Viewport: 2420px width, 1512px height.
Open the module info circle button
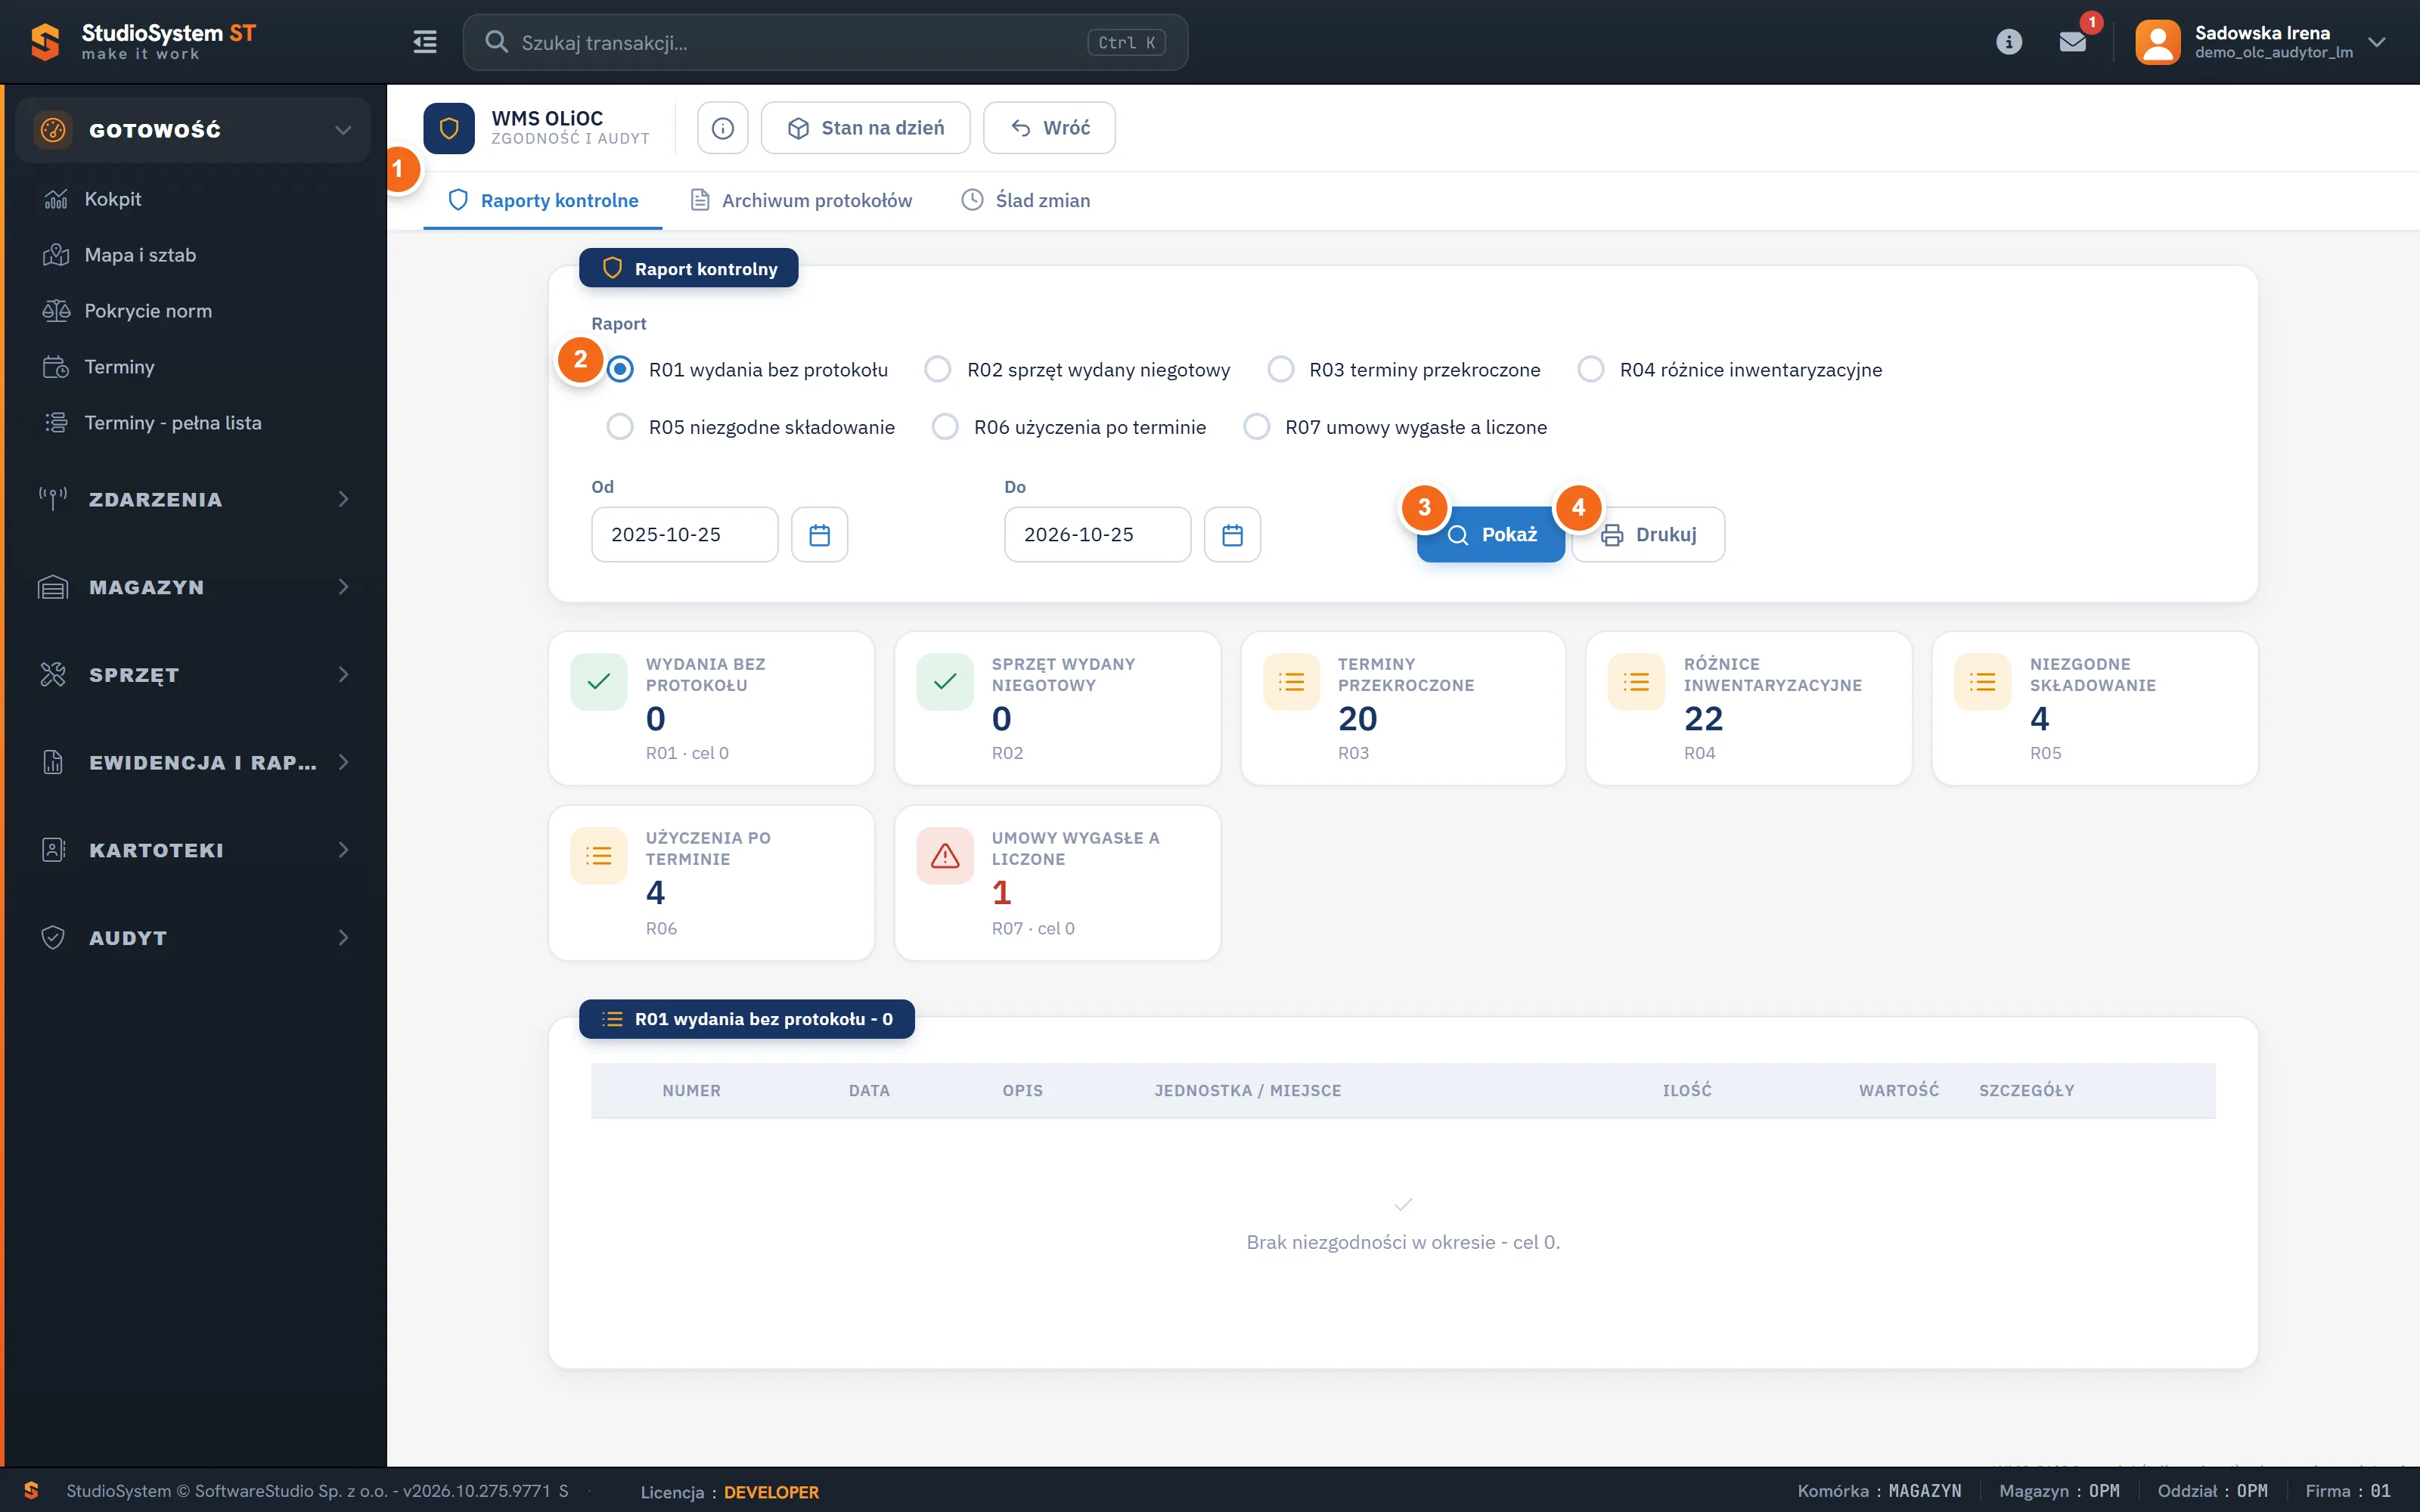coord(722,128)
